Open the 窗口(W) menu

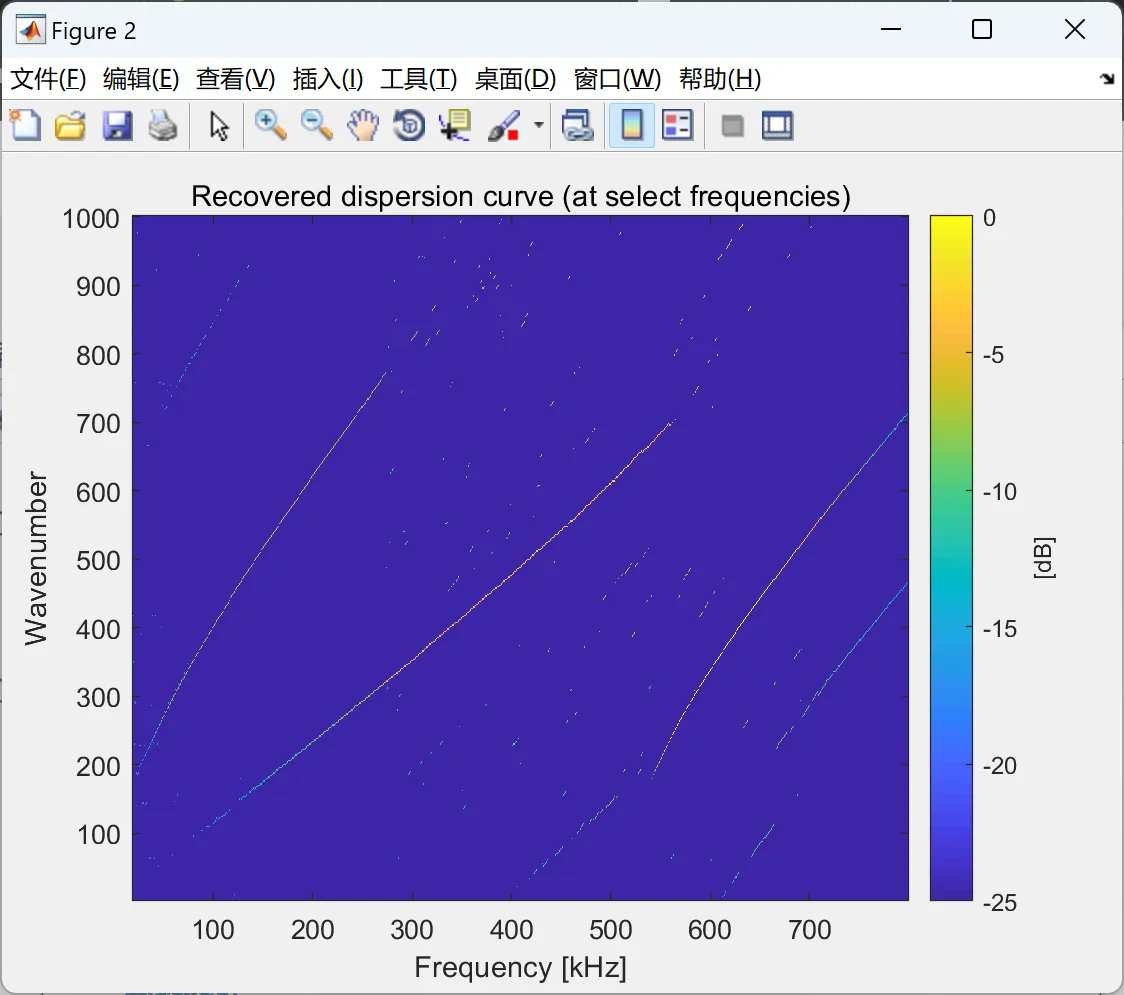(617, 79)
